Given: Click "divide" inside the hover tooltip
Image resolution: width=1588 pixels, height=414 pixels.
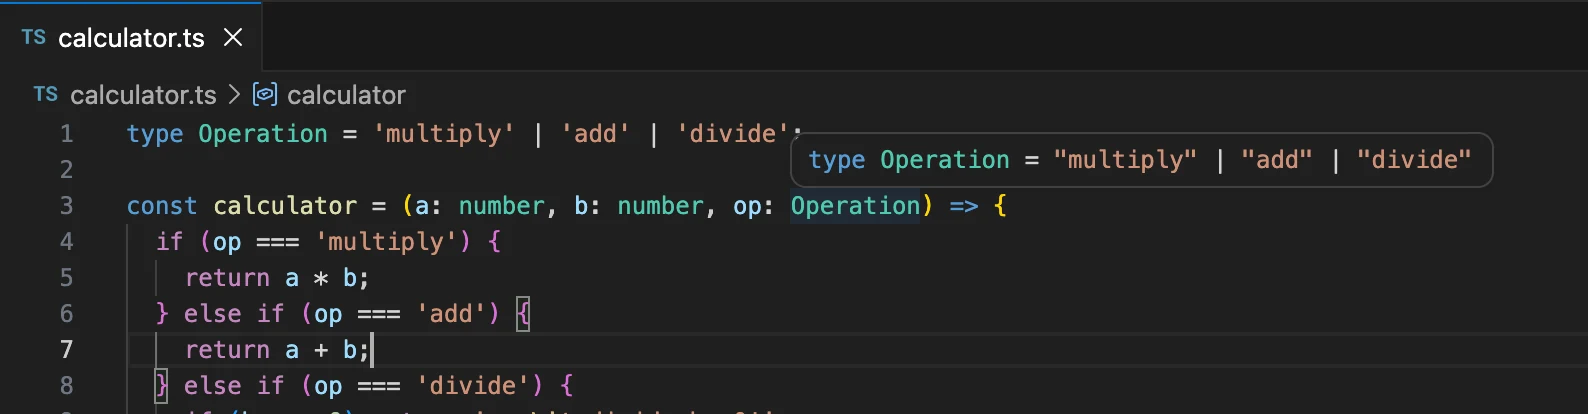Looking at the screenshot, I should click(x=1414, y=160).
